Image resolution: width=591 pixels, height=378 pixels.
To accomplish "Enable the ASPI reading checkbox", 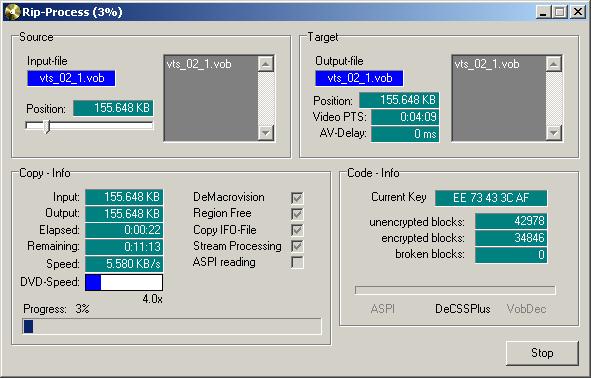I will (x=297, y=262).
